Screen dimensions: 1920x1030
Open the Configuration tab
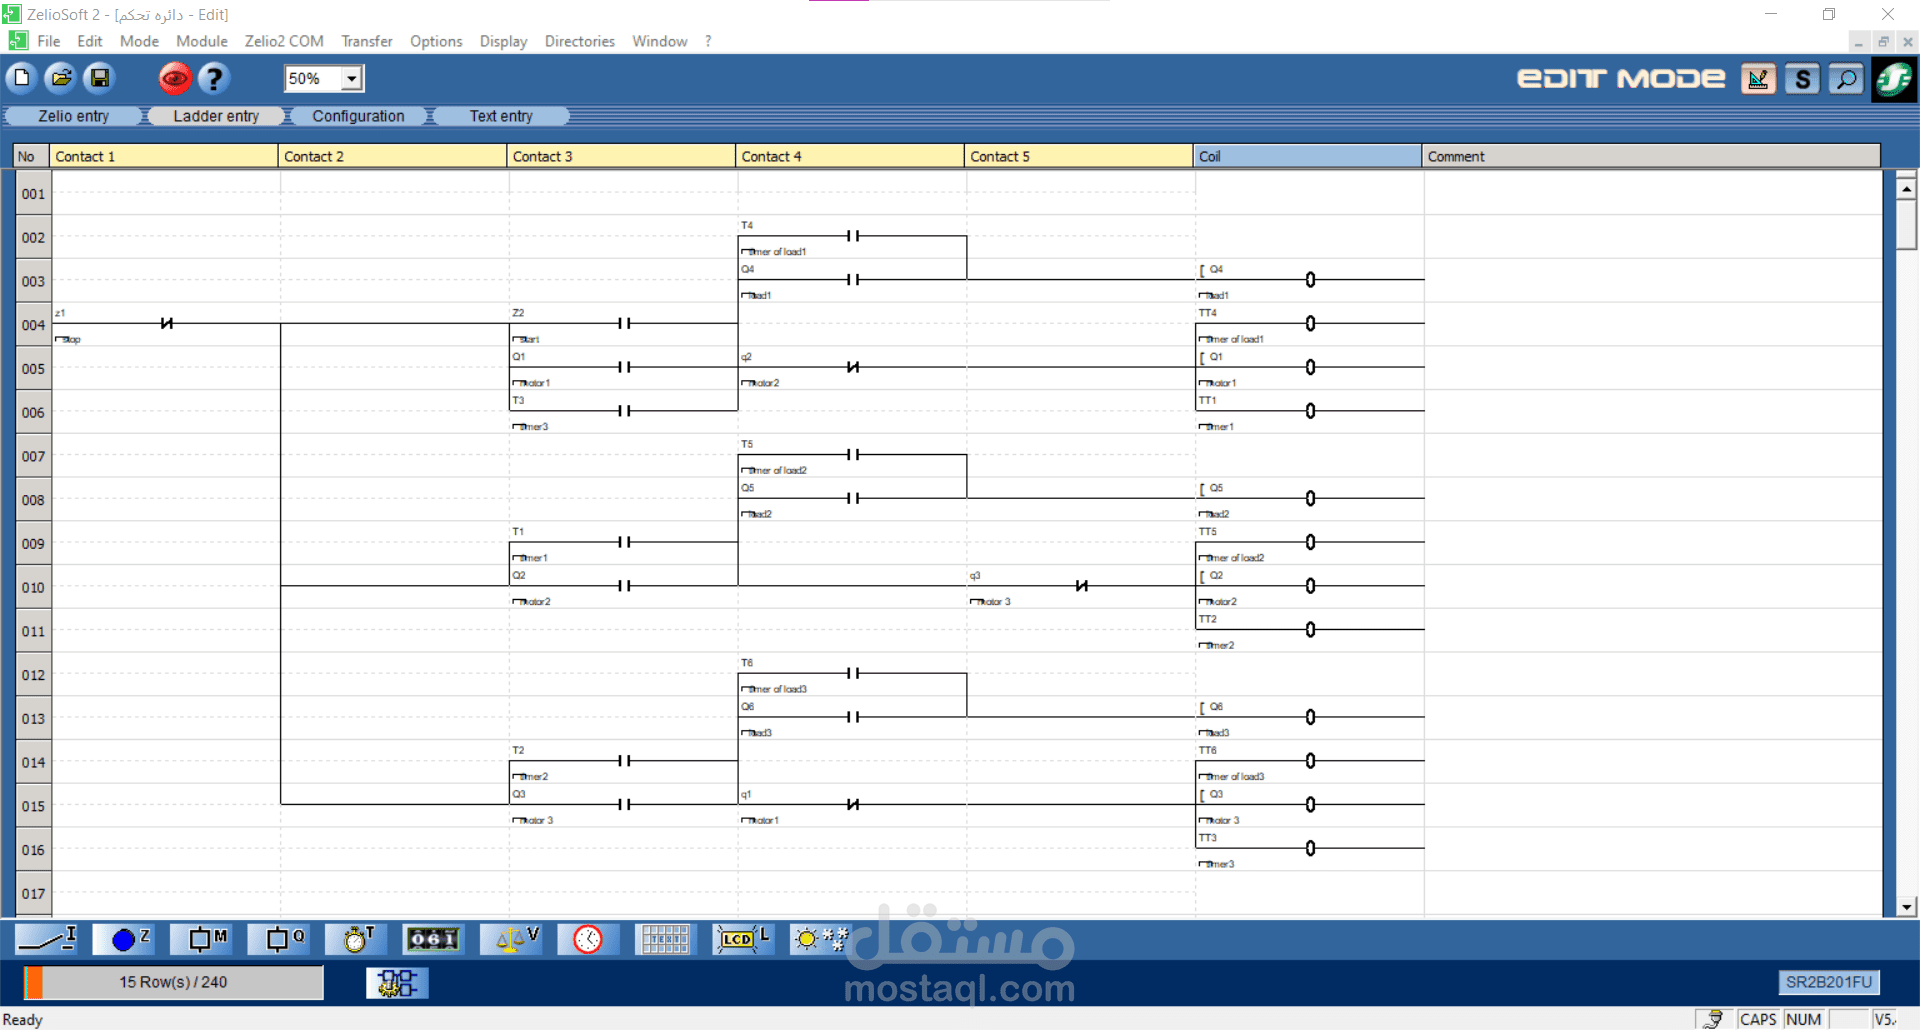click(358, 116)
